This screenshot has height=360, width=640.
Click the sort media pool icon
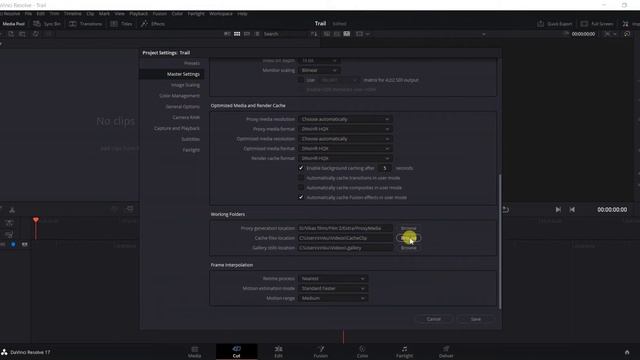point(314,34)
